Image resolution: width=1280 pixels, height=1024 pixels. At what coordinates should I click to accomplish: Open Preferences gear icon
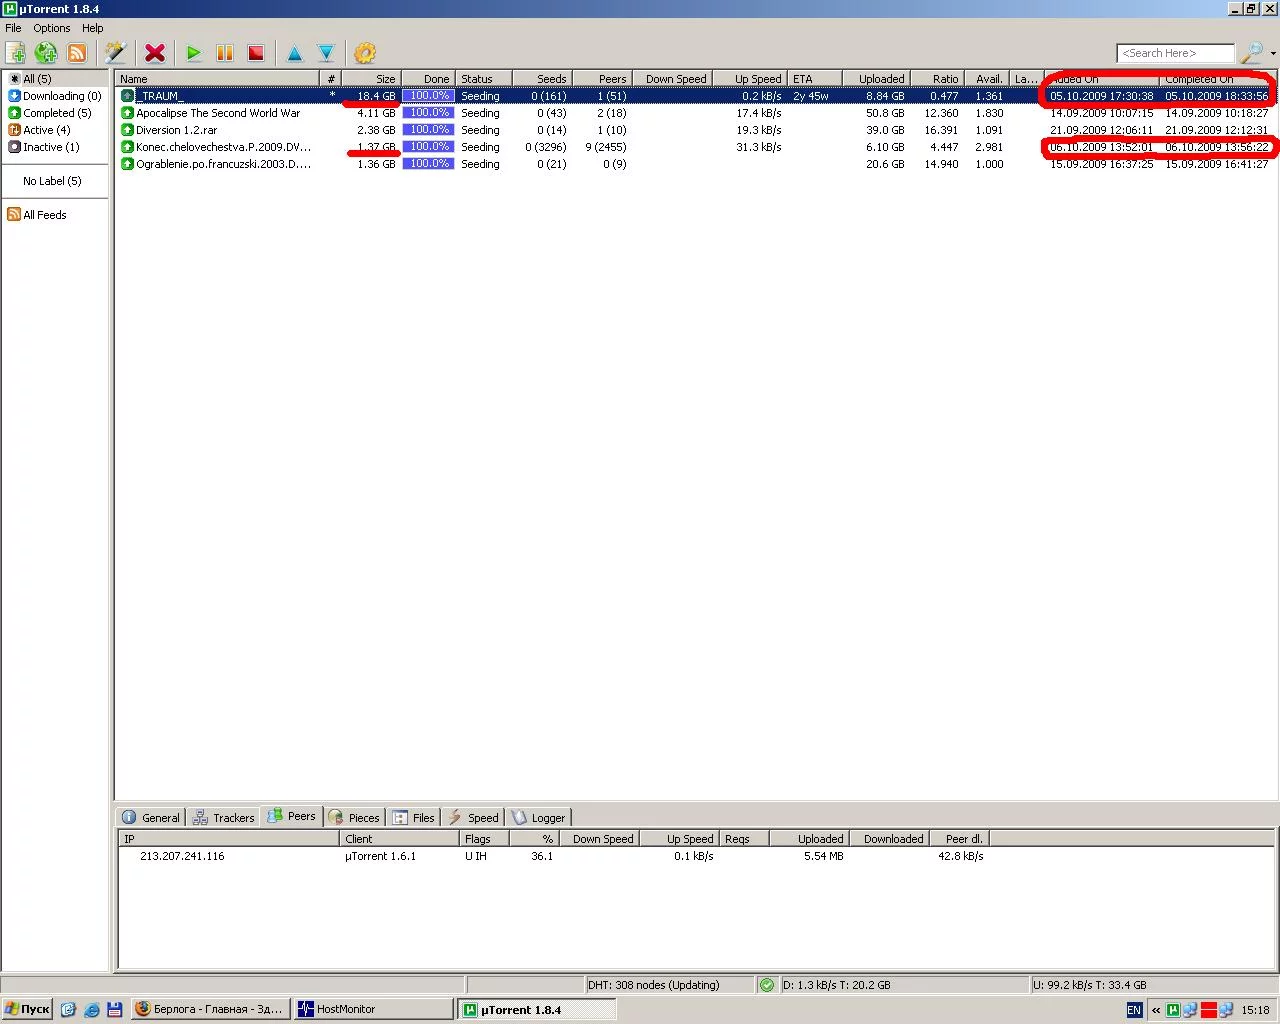pos(365,53)
